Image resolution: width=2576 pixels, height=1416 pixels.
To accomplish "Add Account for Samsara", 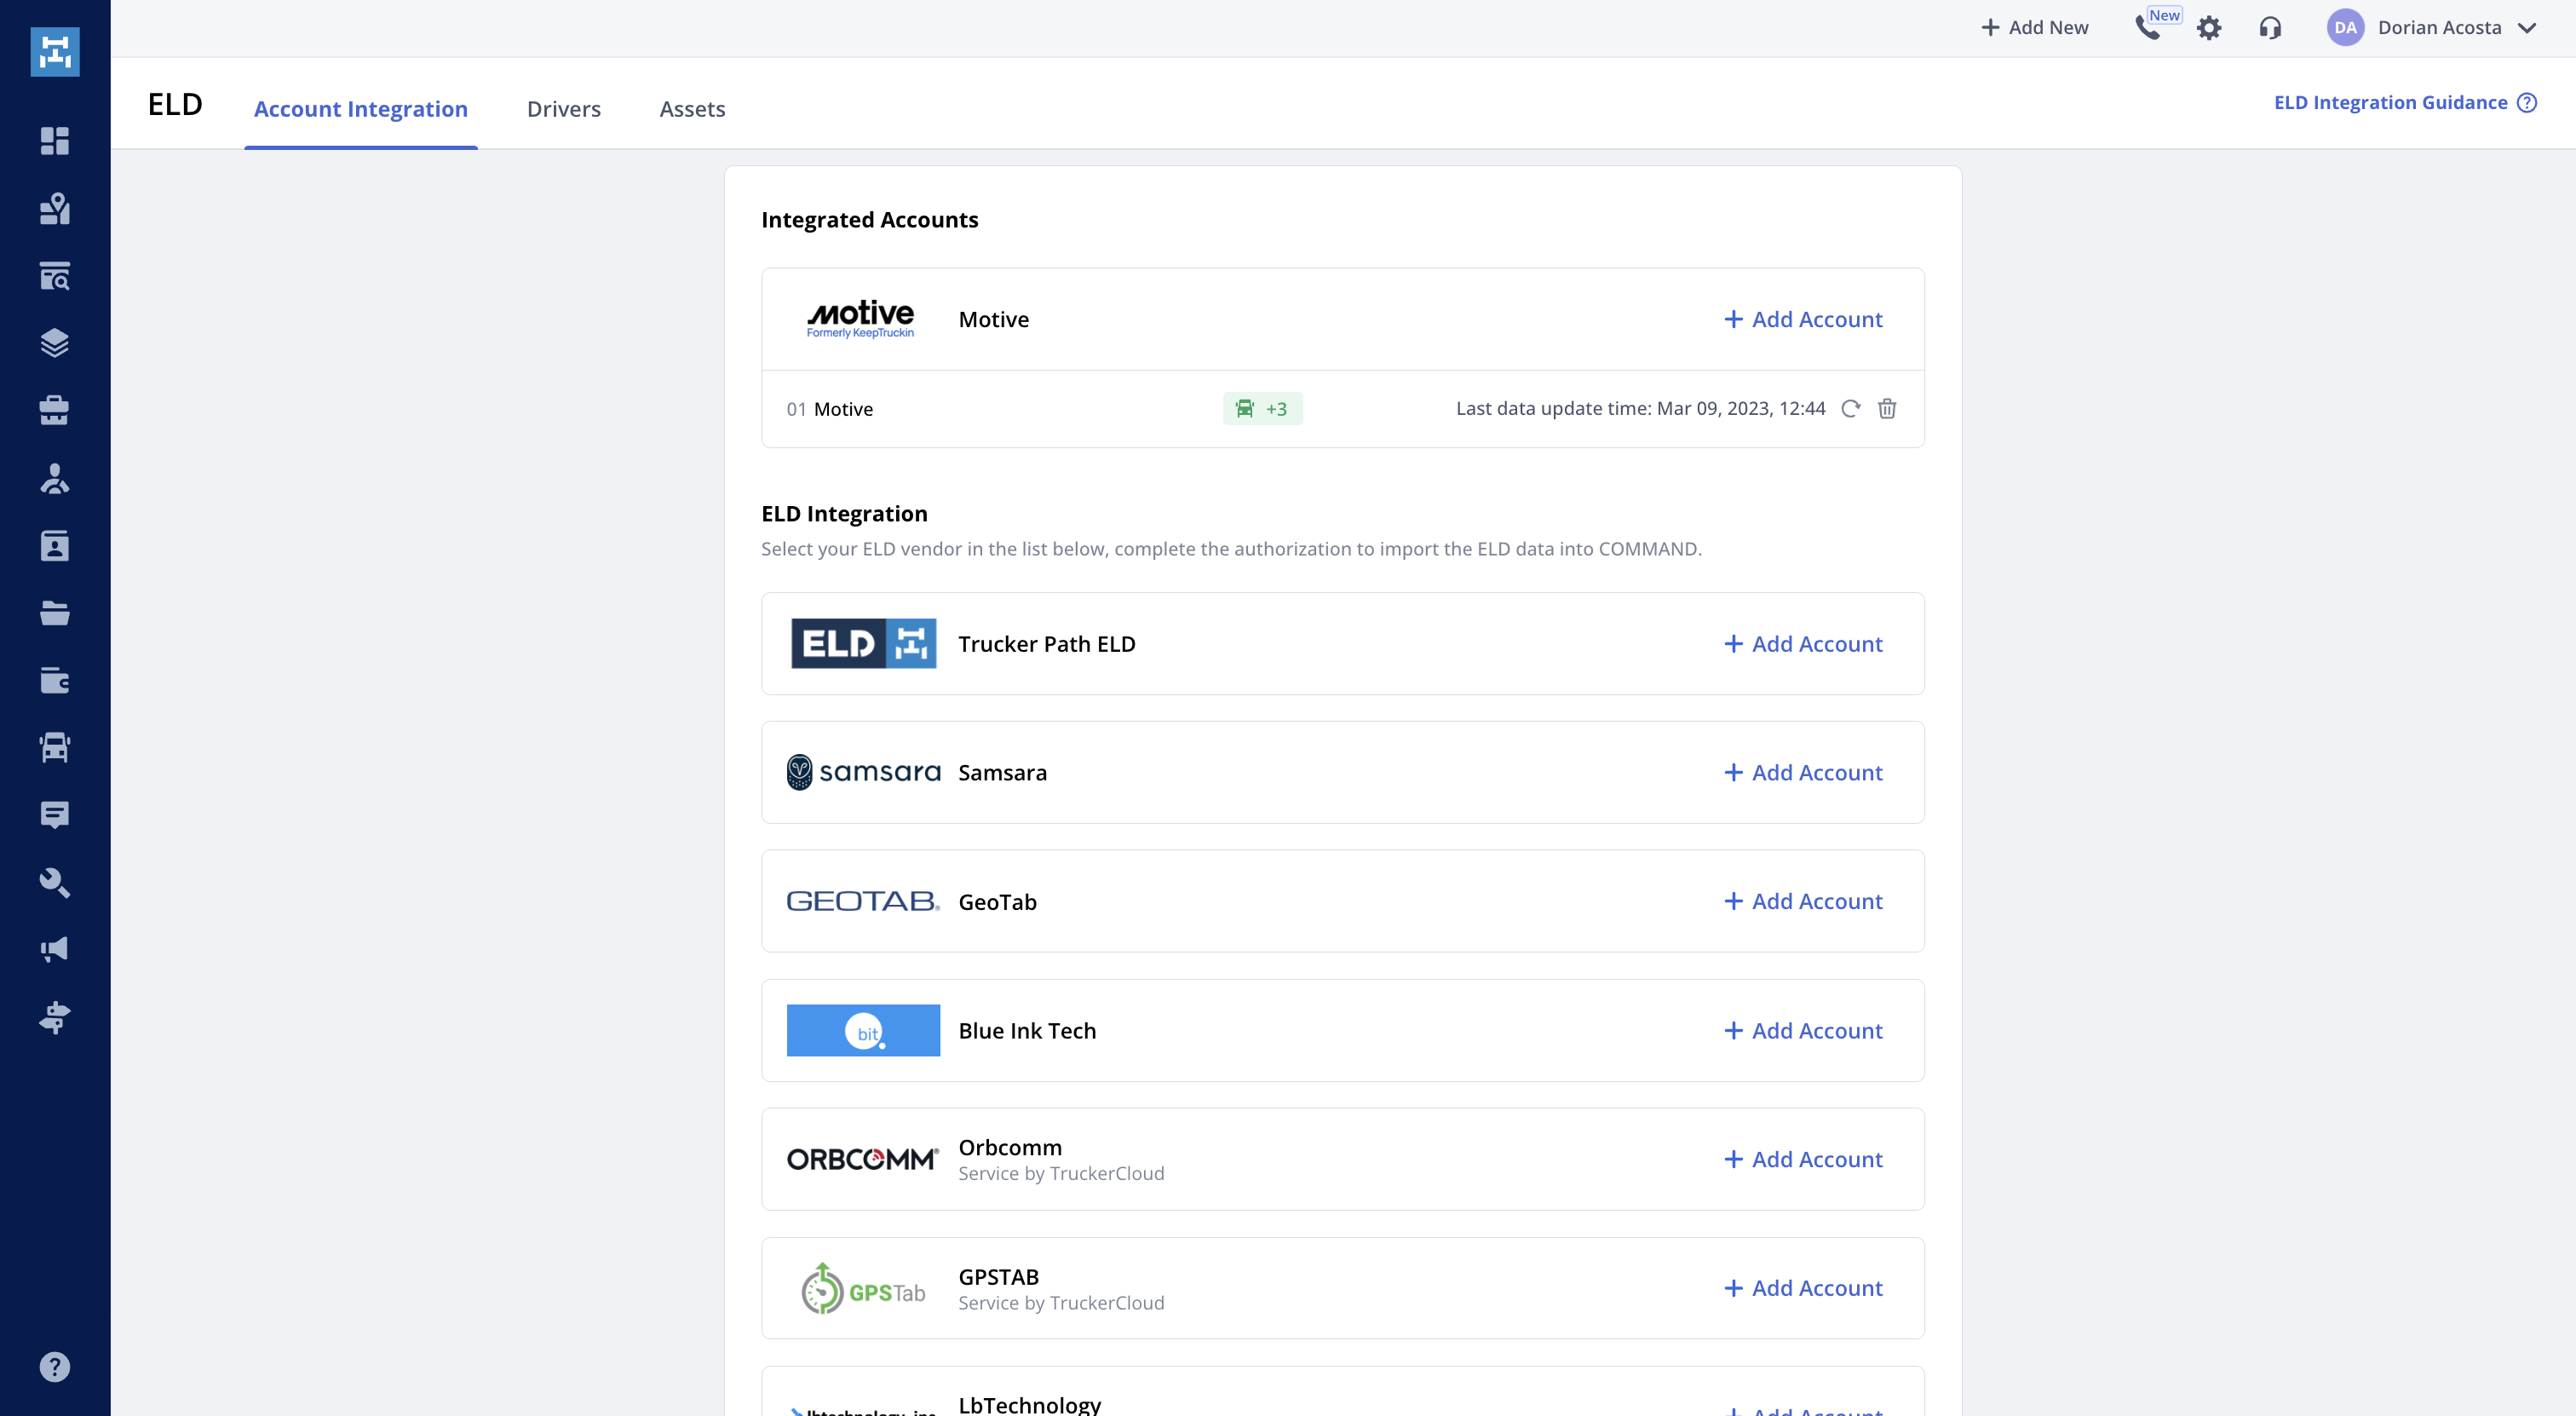I will click(x=1803, y=772).
